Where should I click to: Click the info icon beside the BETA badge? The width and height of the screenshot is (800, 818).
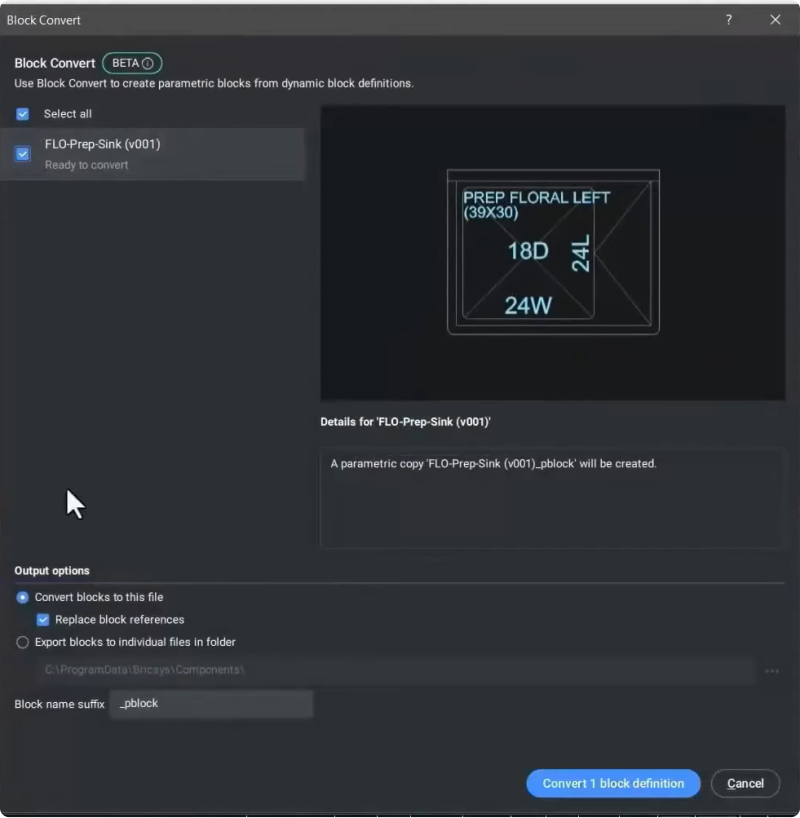pyautogui.click(x=145, y=62)
